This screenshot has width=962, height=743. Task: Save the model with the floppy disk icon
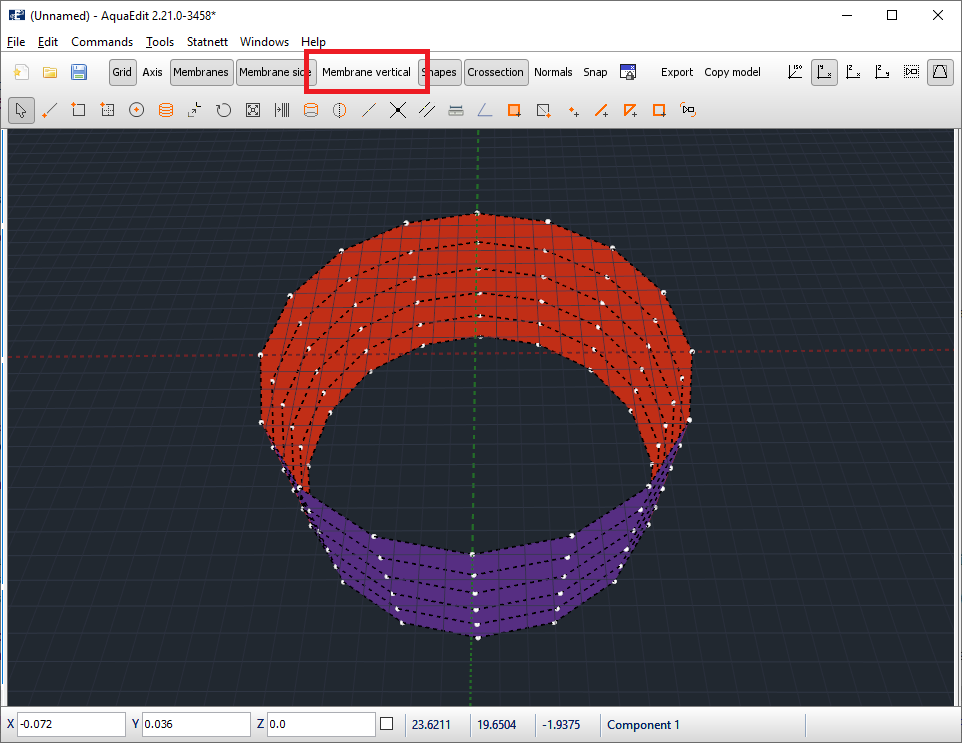(79, 72)
